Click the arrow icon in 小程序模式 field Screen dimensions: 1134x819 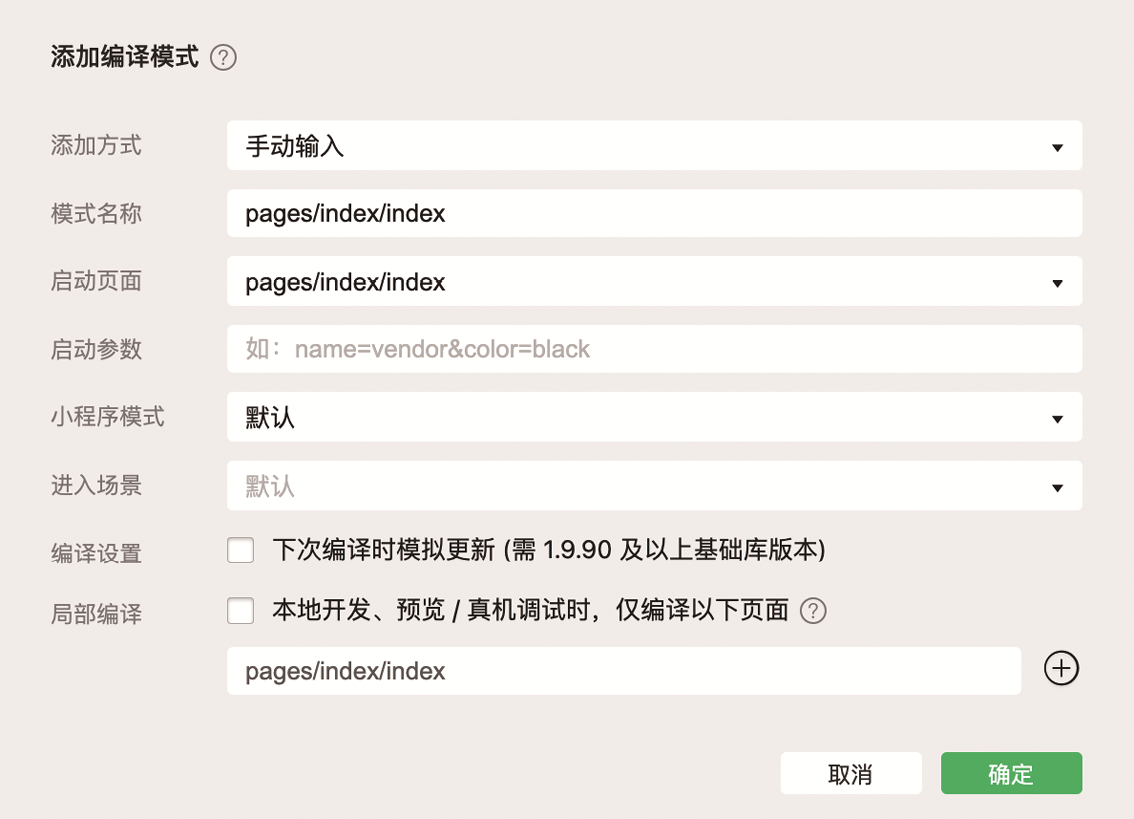pos(1057,419)
